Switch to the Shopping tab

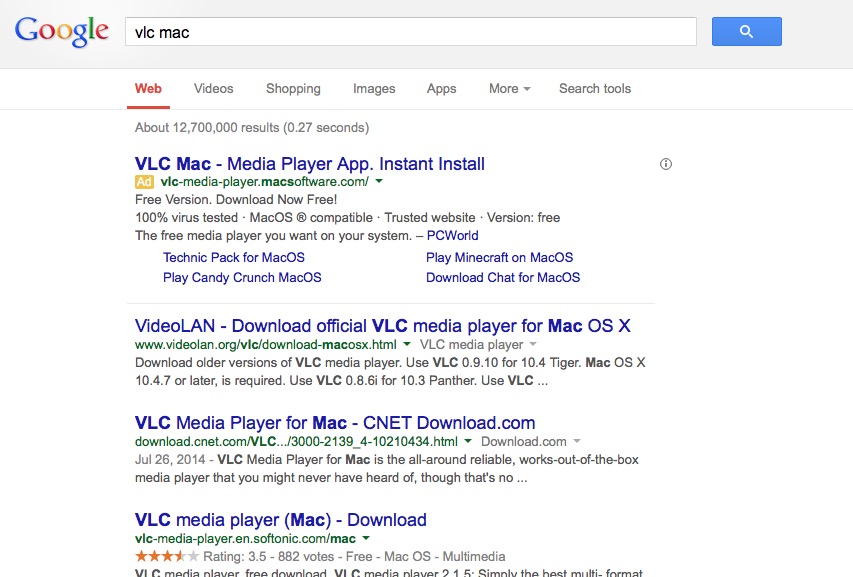point(293,89)
